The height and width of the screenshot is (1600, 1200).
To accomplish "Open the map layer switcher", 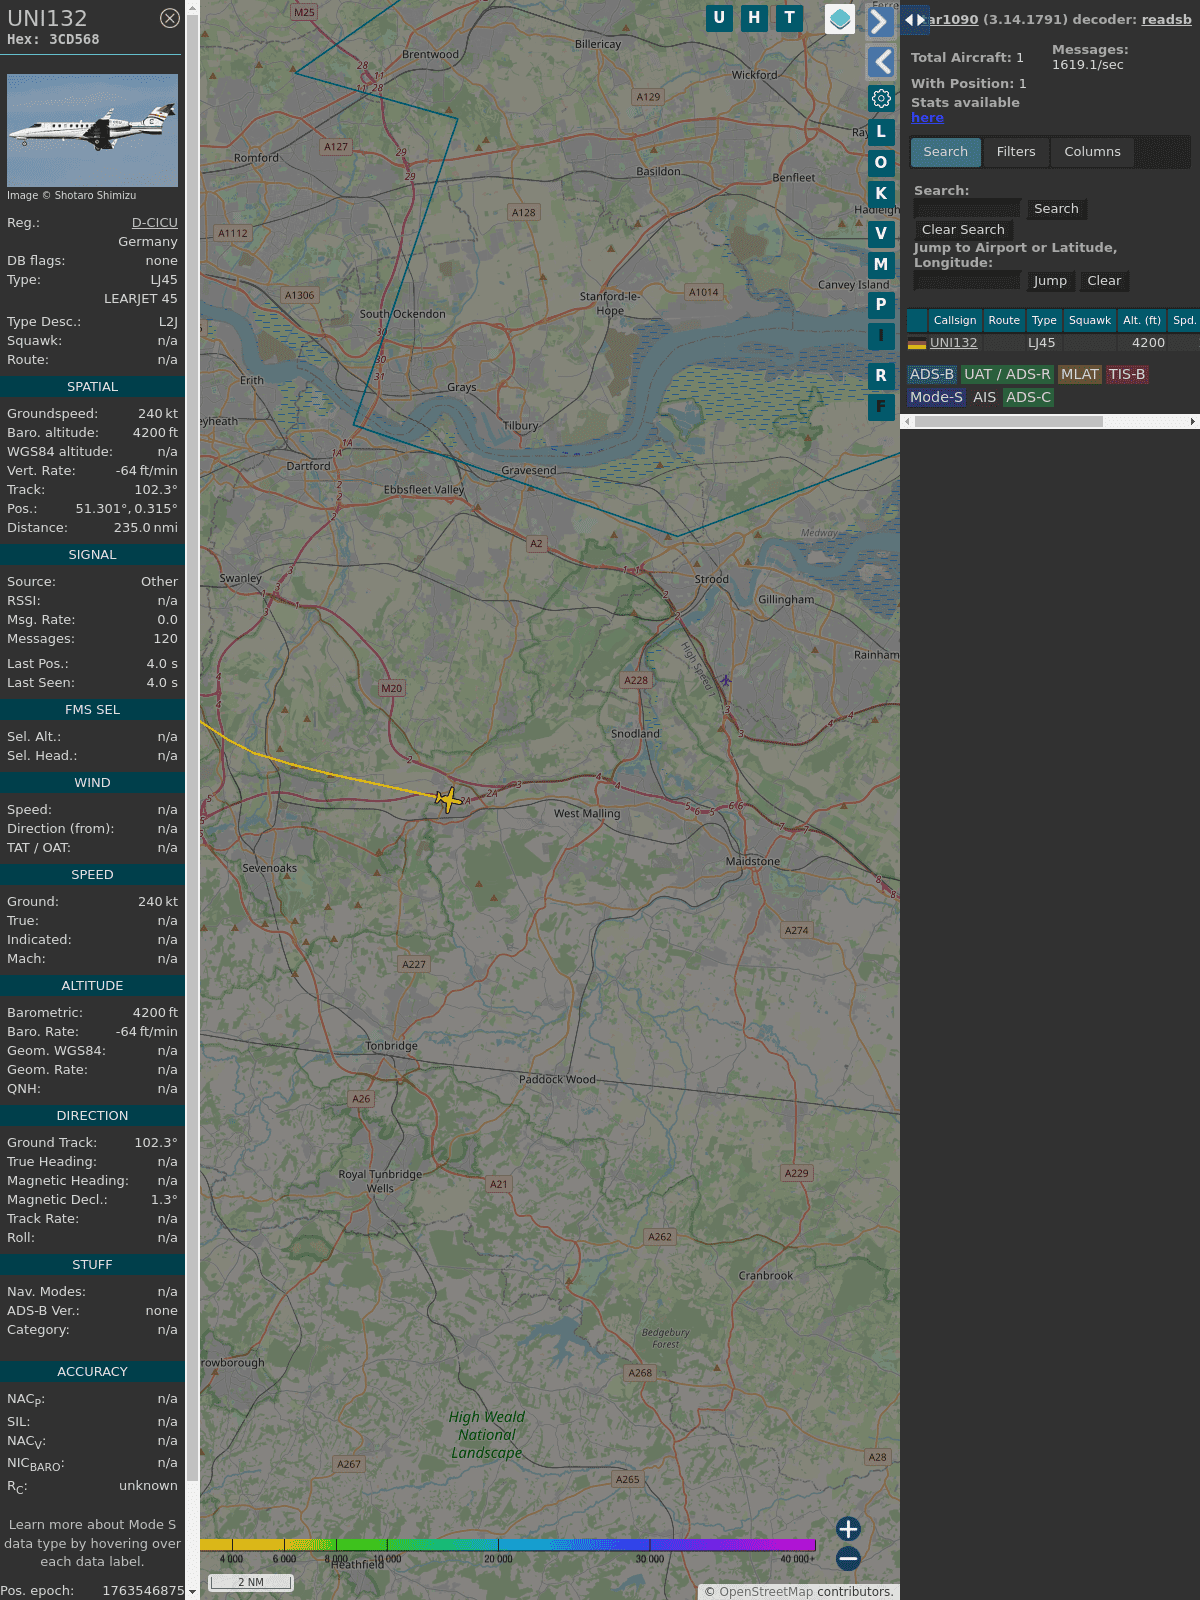I will click(x=840, y=19).
